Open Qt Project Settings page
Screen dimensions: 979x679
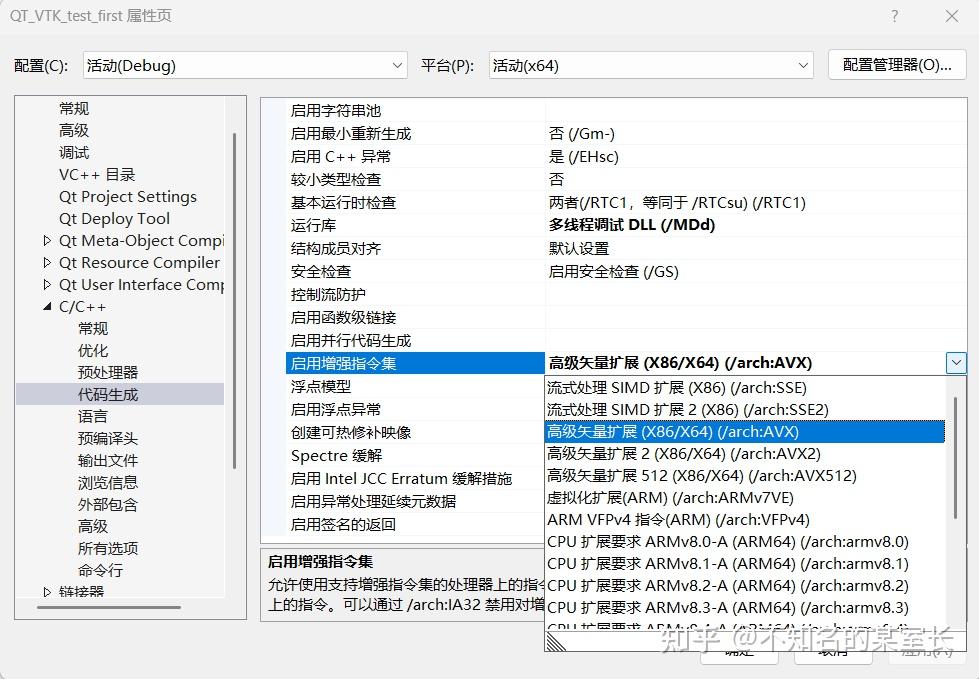point(127,197)
